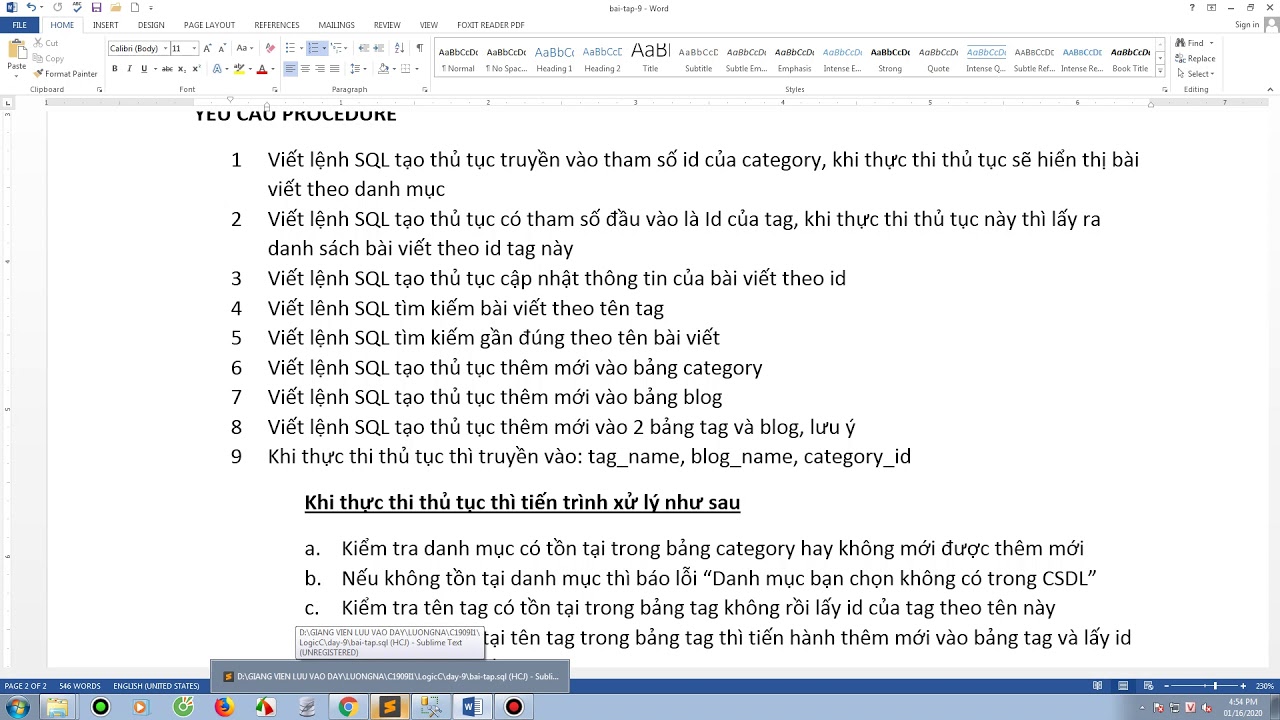
Task: Open Word Help question mark
Action: (1192, 8)
